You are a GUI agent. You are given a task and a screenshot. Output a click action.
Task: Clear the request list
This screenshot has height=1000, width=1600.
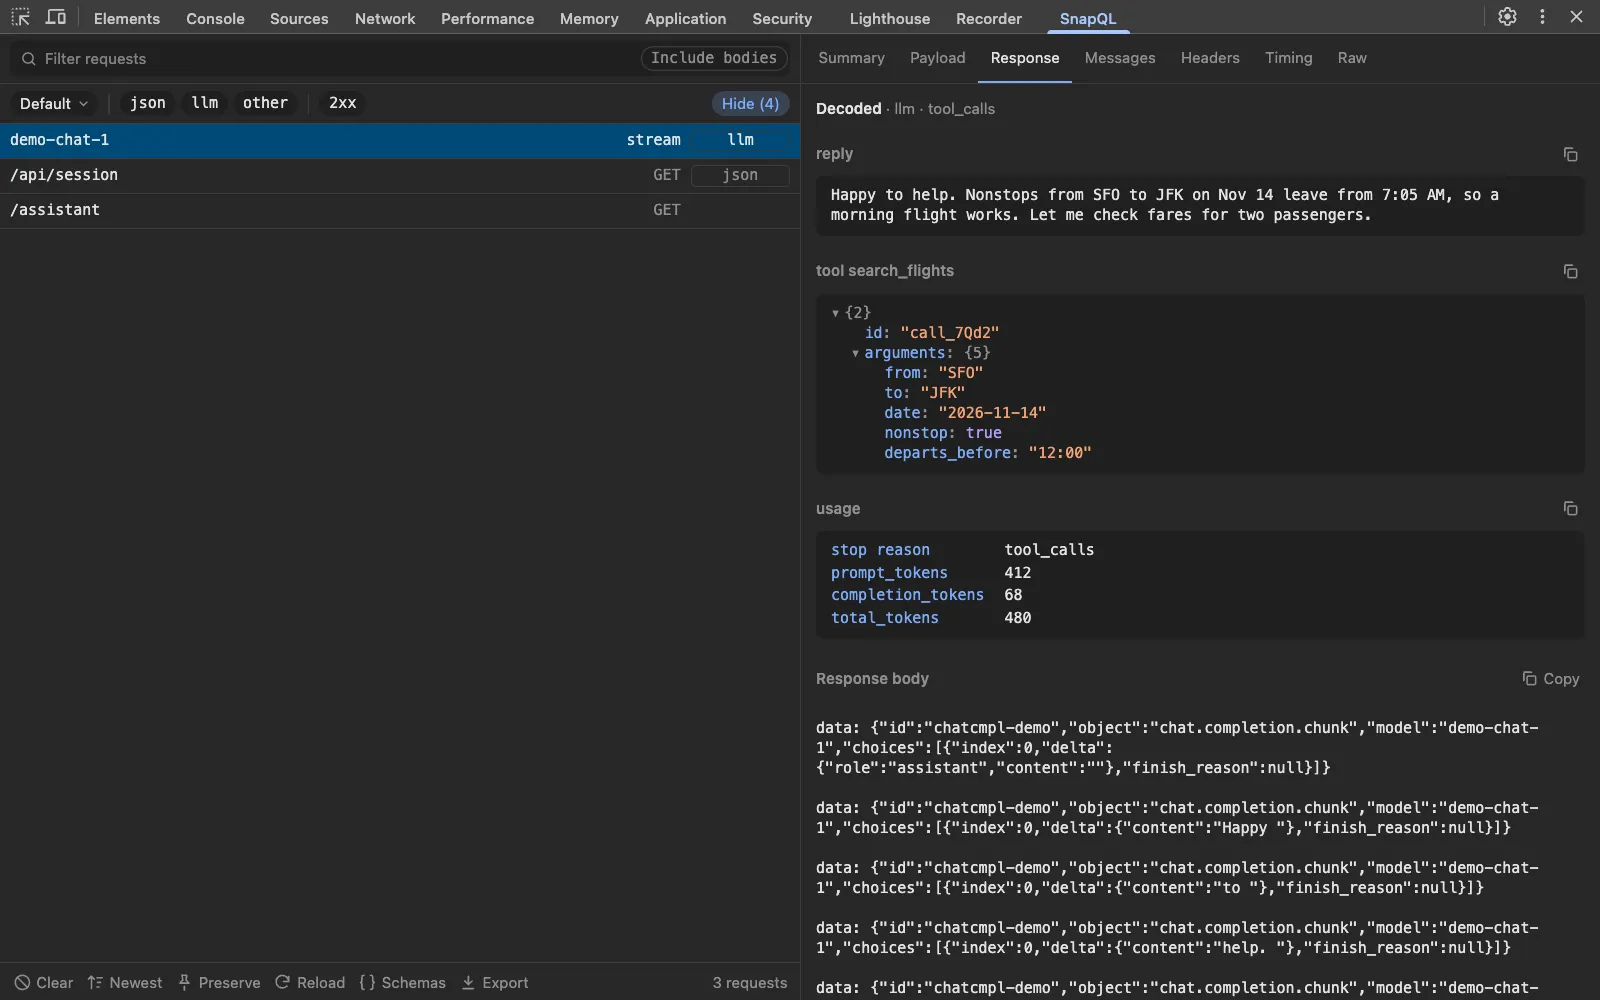pyautogui.click(x=43, y=982)
